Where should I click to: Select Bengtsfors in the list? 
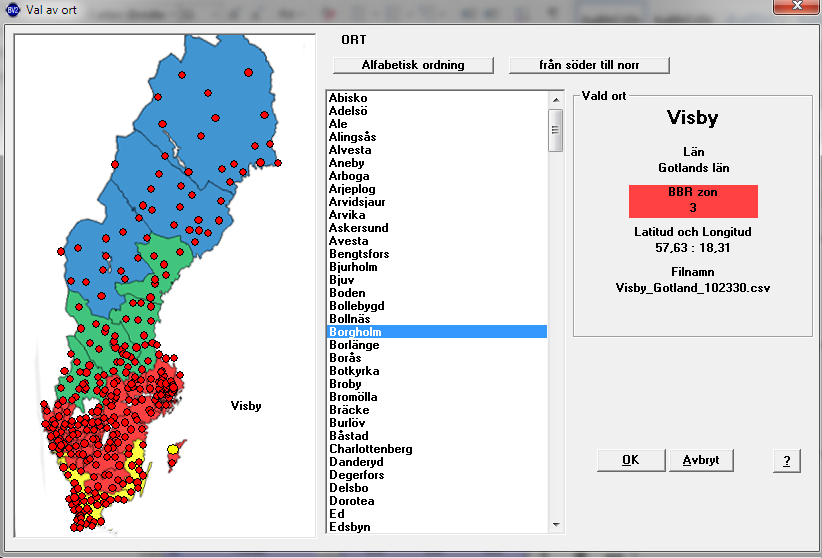(437, 254)
